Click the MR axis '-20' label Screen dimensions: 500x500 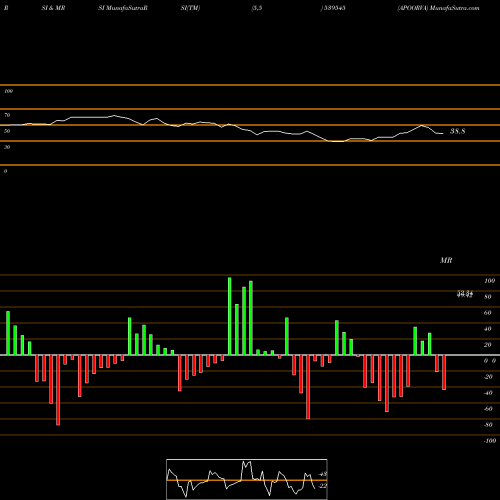pyautogui.click(x=488, y=377)
